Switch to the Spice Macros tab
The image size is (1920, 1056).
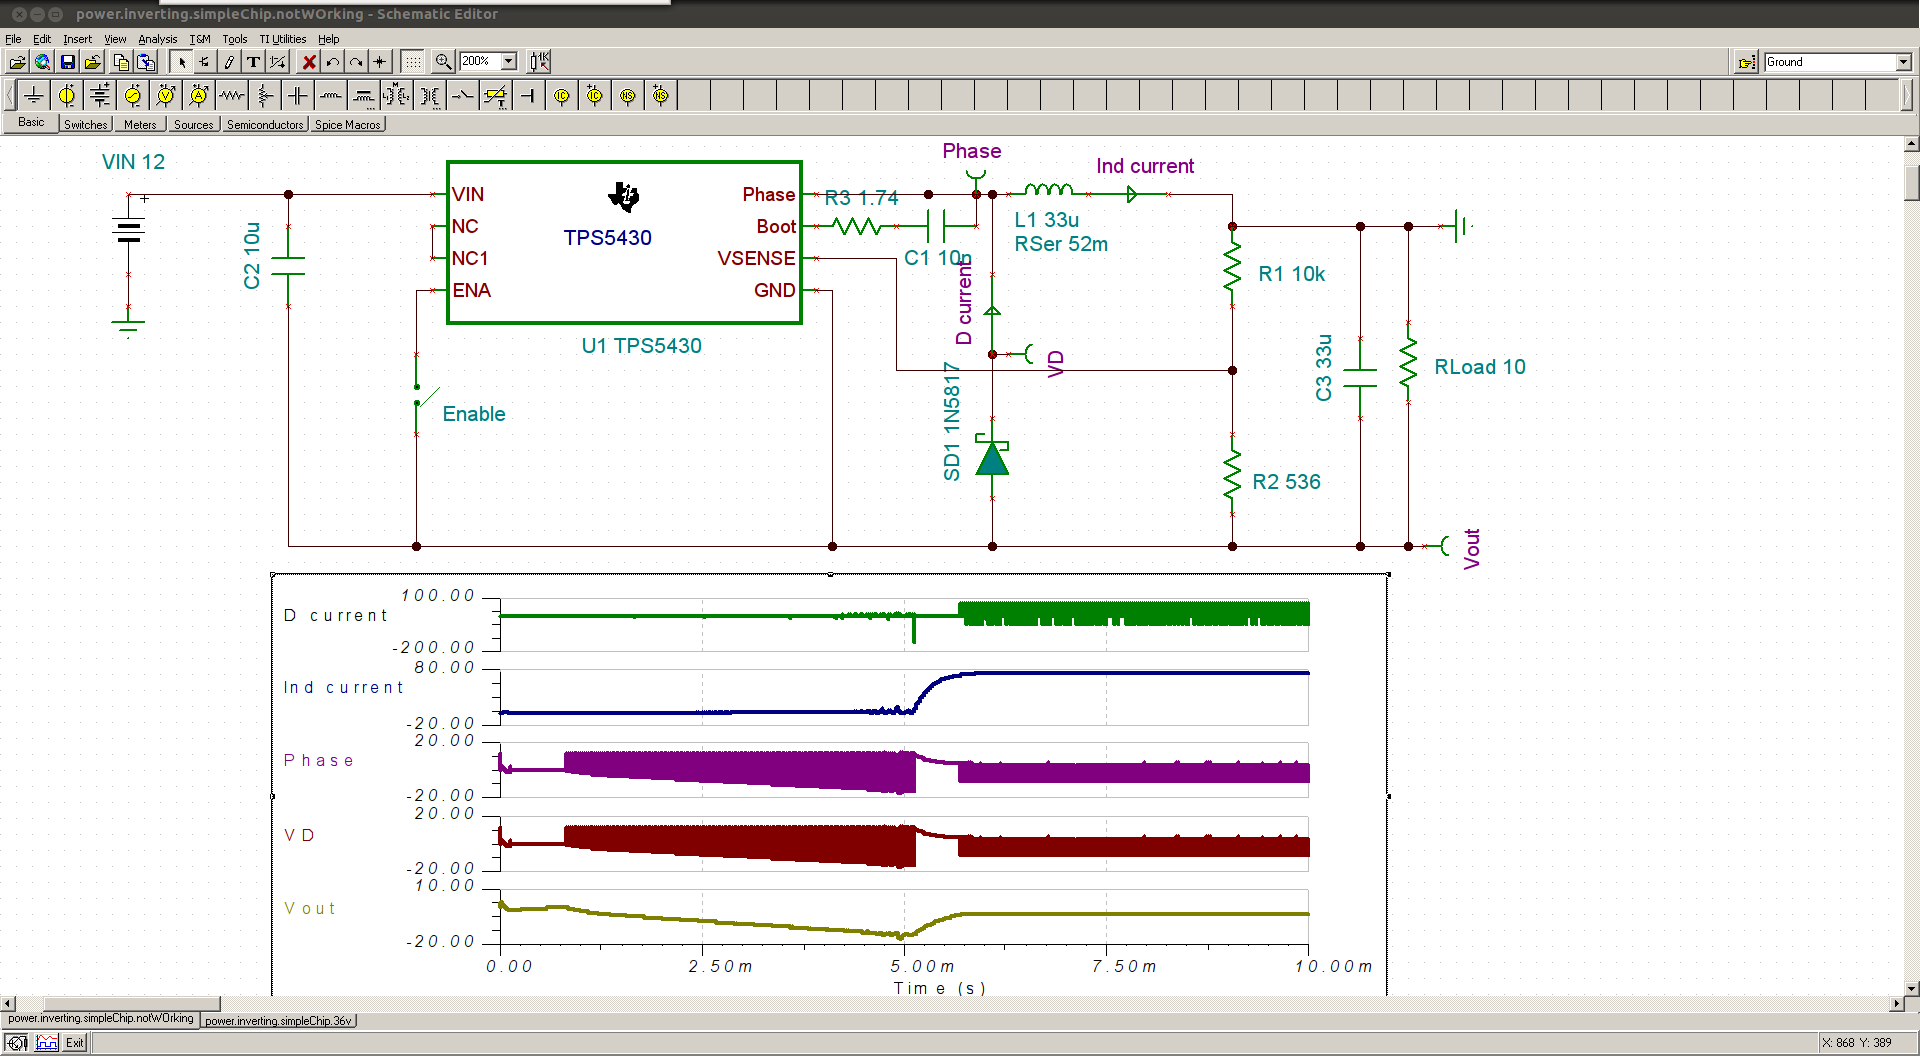tap(347, 125)
